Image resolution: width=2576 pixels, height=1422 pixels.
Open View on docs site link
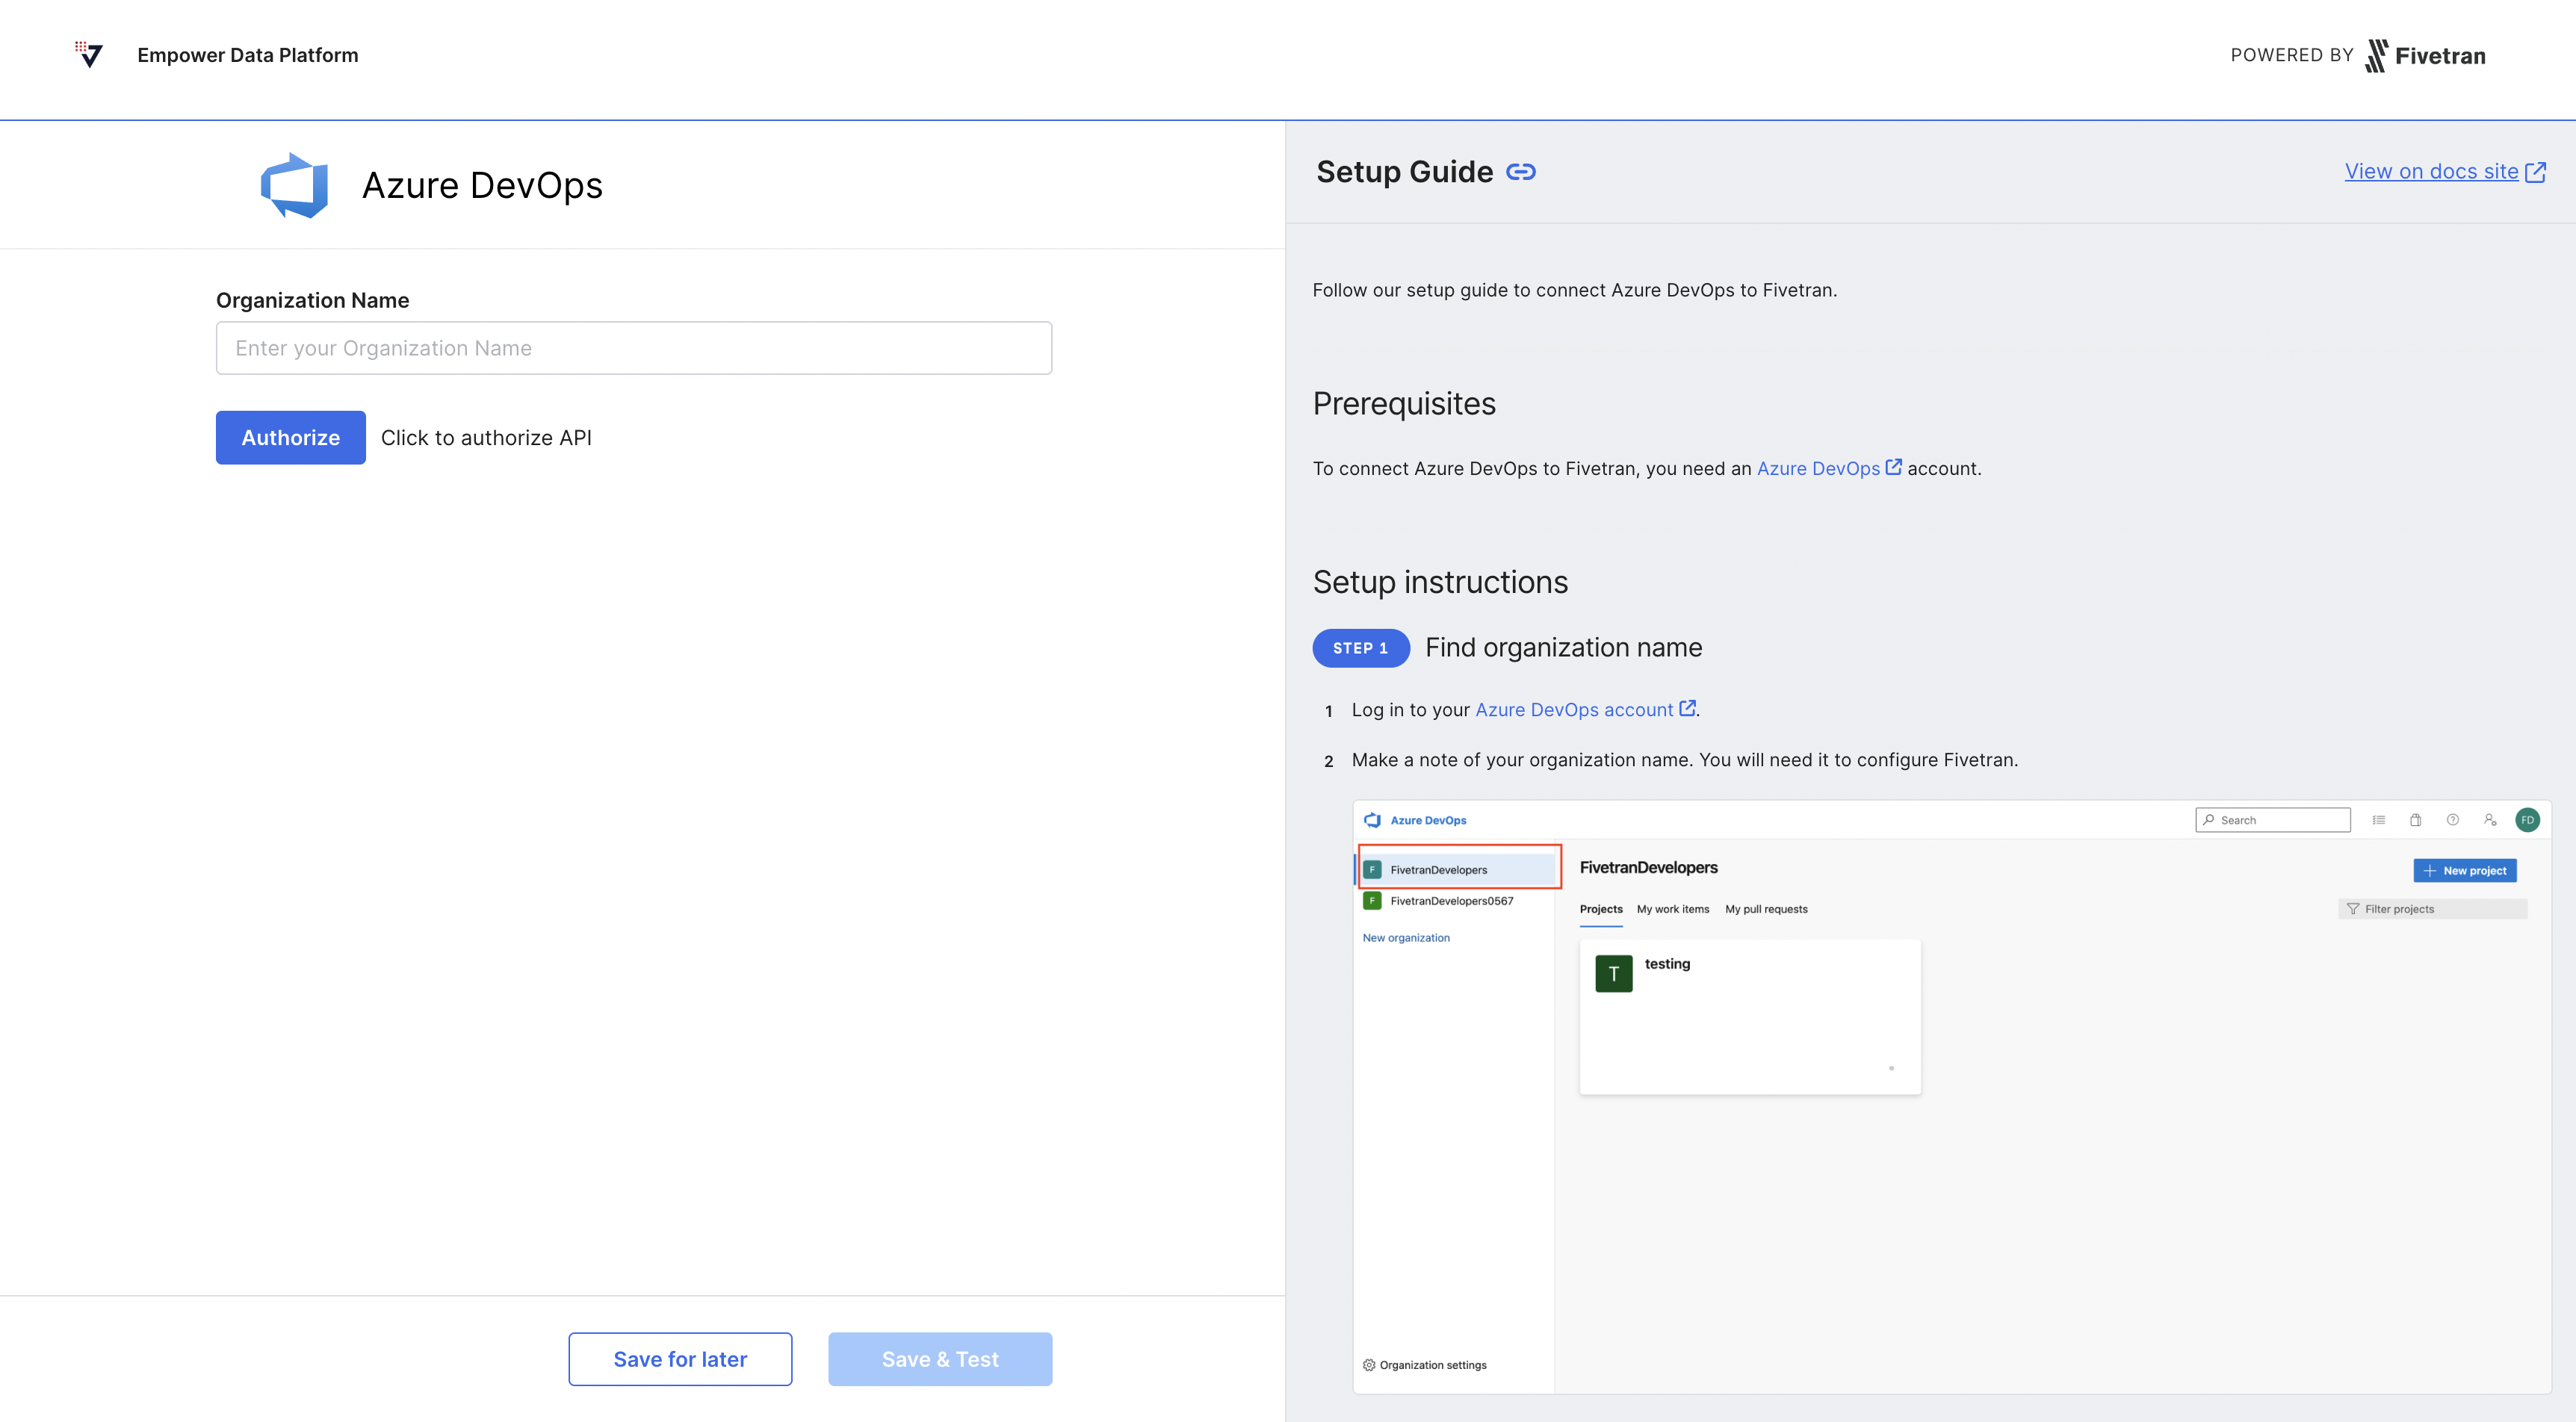click(2431, 172)
